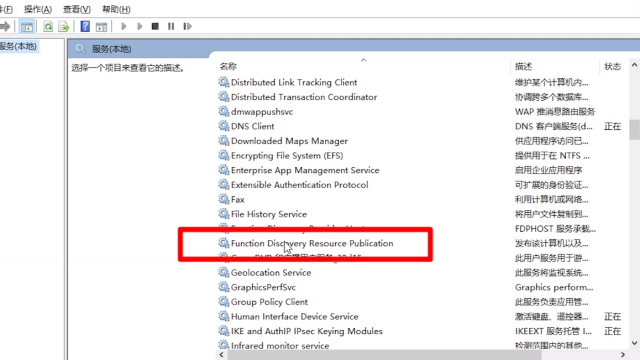Select the Infrared monitor service
This screenshot has width=640, height=360.
[280, 346]
